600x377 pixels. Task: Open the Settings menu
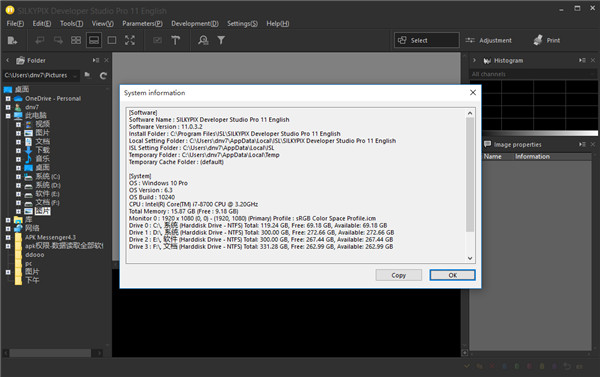[x=242, y=23]
